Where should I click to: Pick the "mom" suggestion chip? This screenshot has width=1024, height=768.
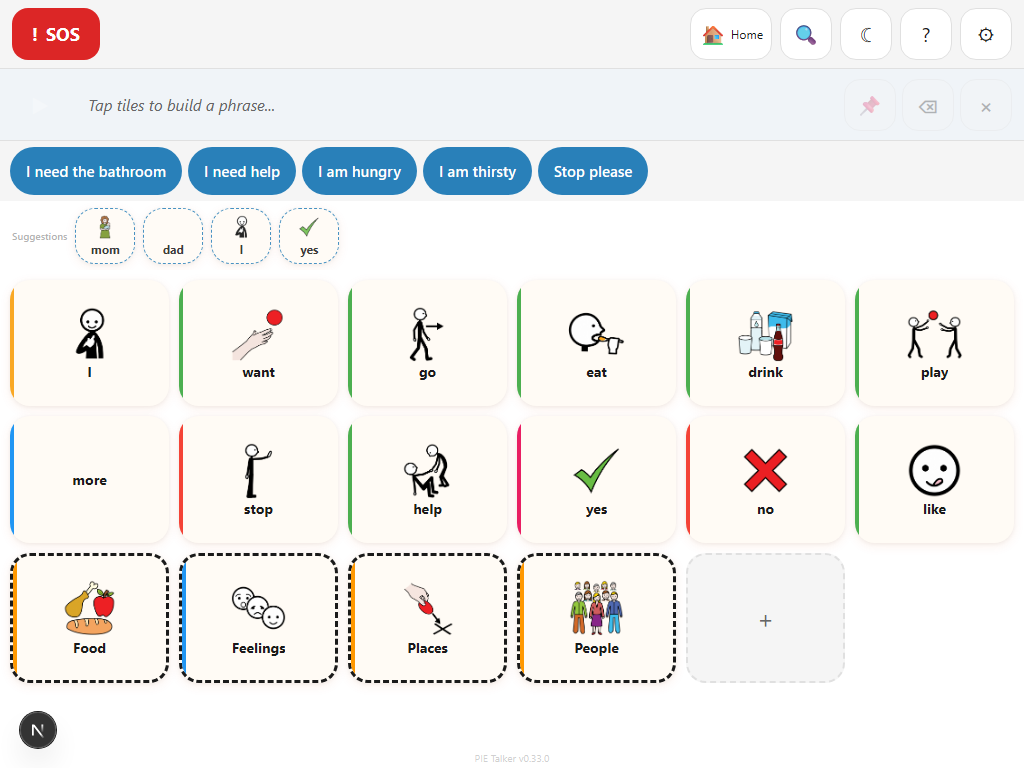coord(105,236)
